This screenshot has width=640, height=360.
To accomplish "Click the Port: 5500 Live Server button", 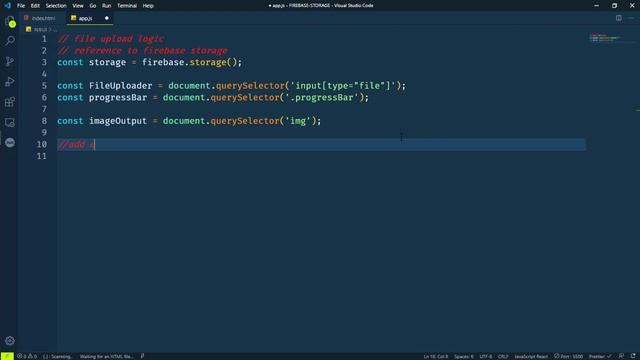I will pos(568,356).
